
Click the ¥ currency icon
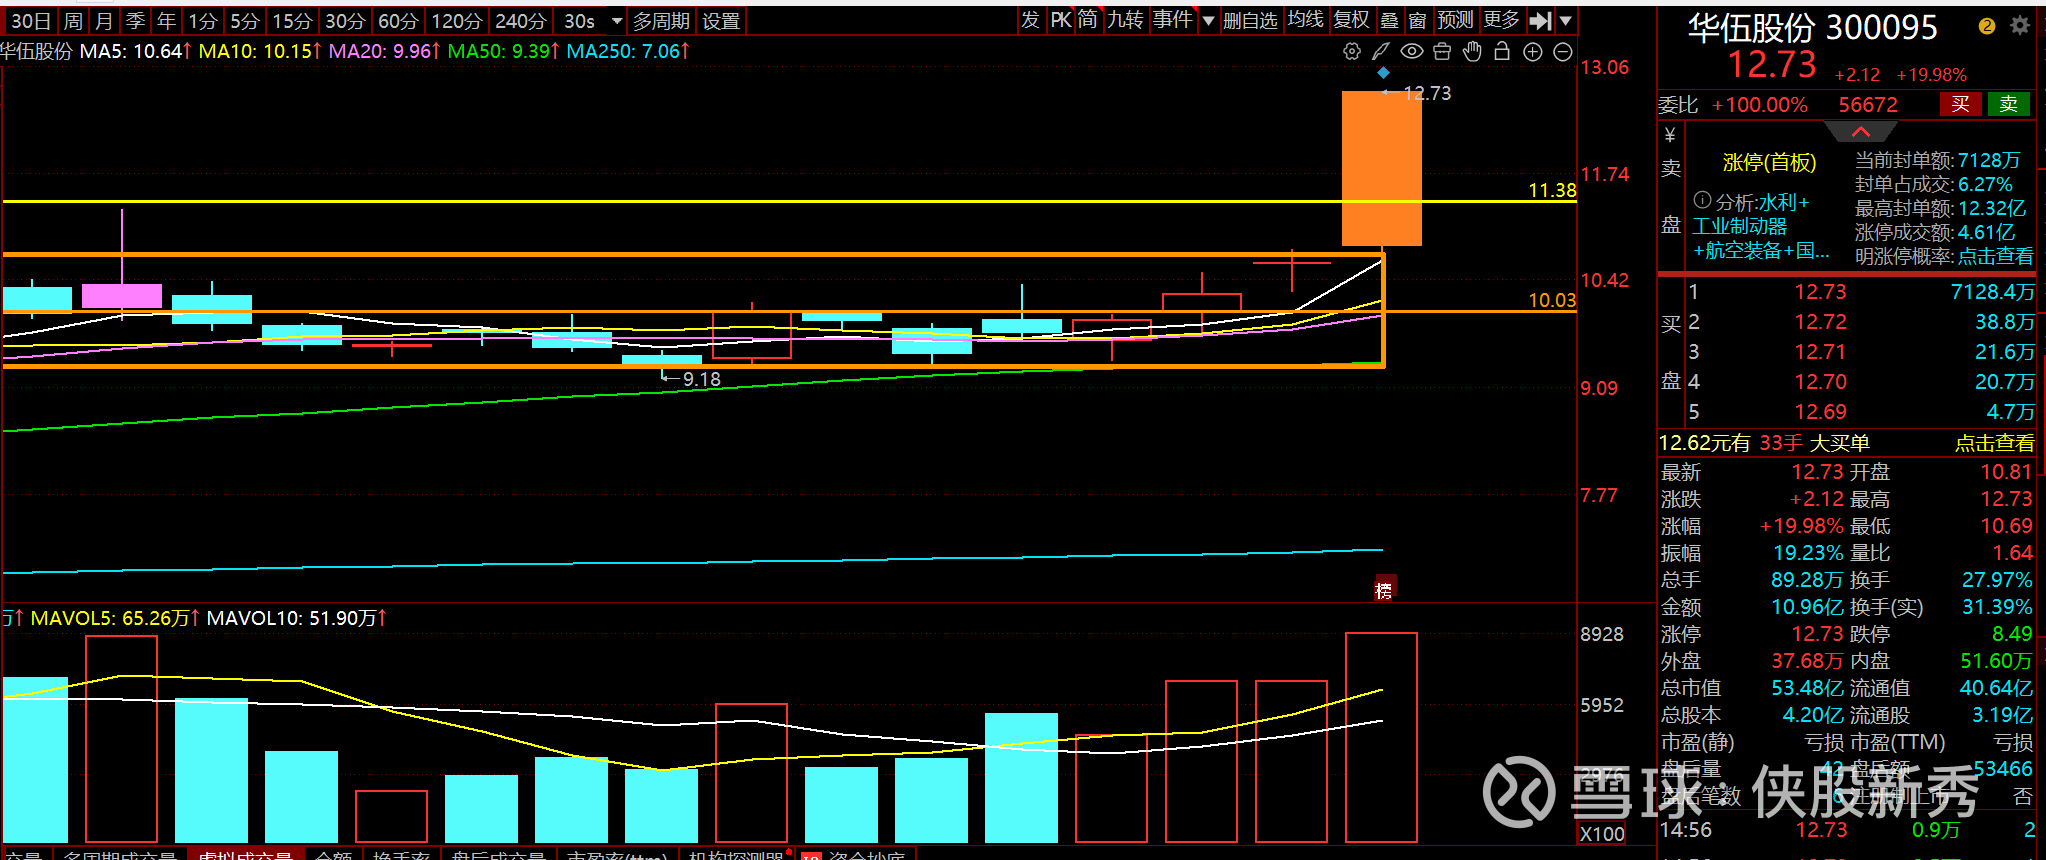pyautogui.click(x=1670, y=135)
